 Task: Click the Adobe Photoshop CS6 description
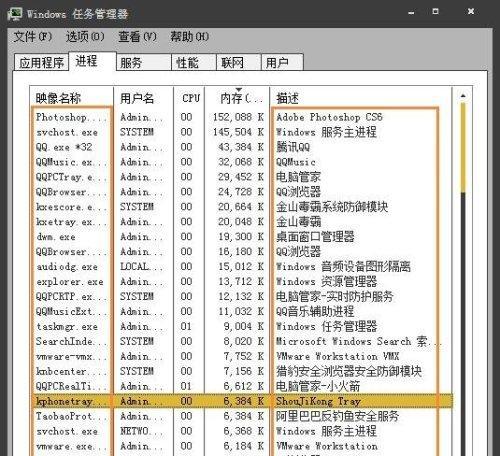(329, 117)
